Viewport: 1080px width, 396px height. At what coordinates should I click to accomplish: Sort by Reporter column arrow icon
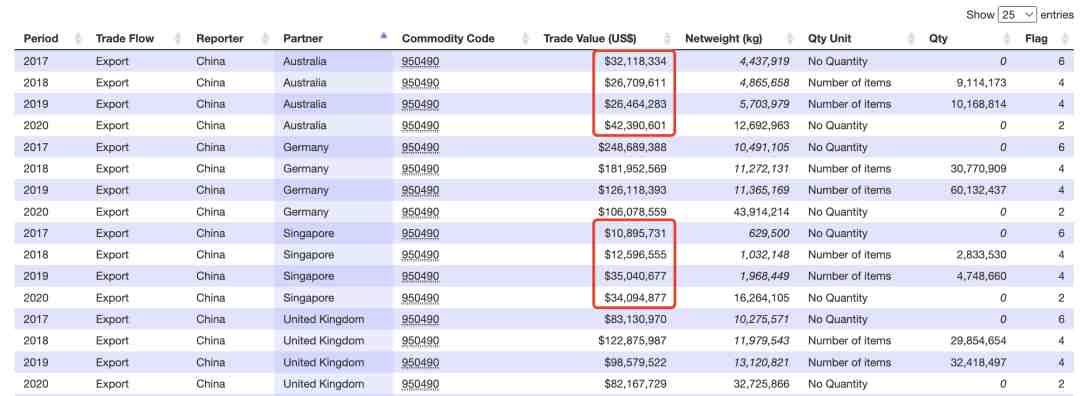[x=265, y=39]
